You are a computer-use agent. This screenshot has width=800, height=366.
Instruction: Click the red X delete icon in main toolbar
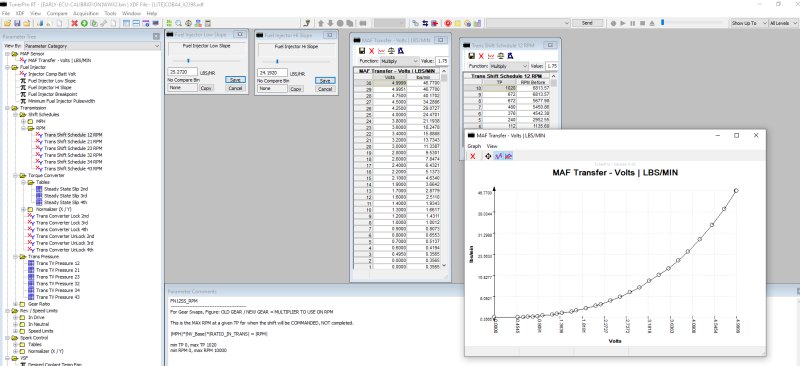point(74,23)
